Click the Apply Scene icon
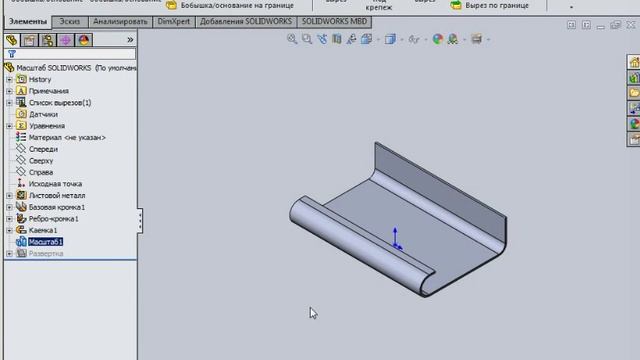Image resolution: width=640 pixels, height=360 pixels. [453, 39]
